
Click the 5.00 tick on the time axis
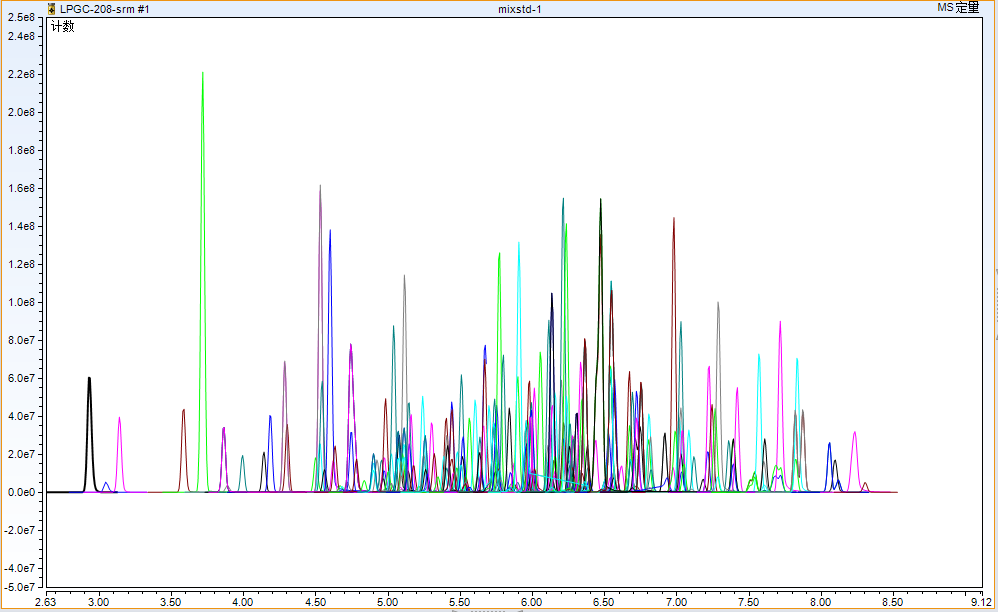pyautogui.click(x=388, y=602)
